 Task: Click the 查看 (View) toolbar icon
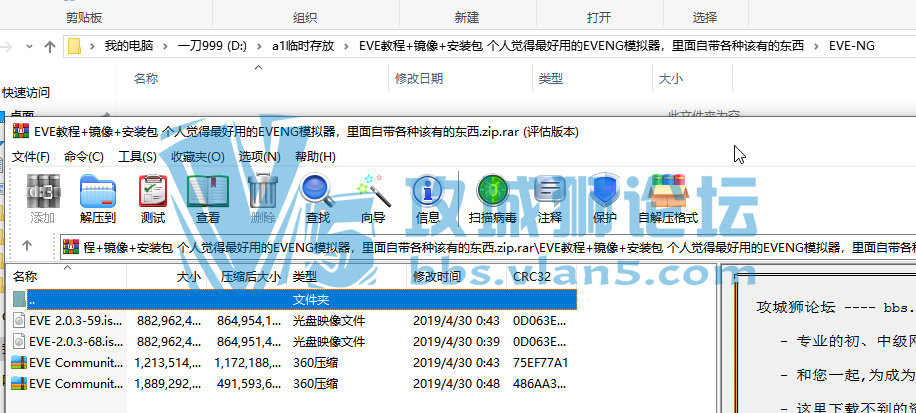coord(207,191)
